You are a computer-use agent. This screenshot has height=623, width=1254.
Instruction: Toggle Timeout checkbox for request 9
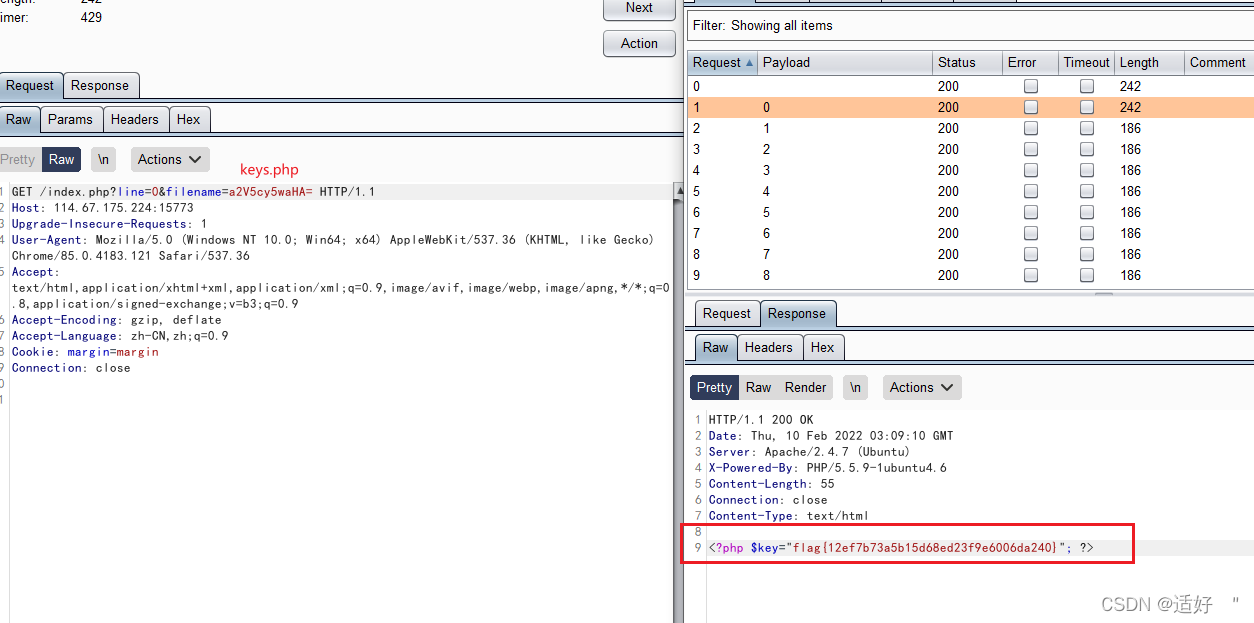point(1087,276)
